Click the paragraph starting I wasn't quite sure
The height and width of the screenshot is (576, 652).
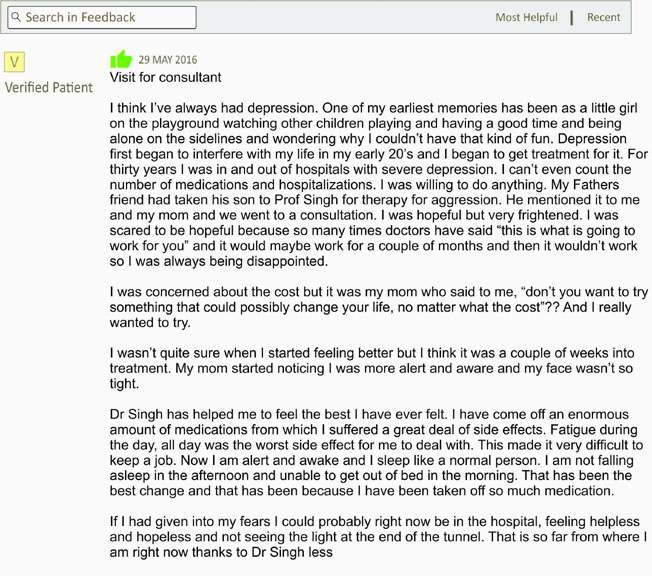click(372, 368)
